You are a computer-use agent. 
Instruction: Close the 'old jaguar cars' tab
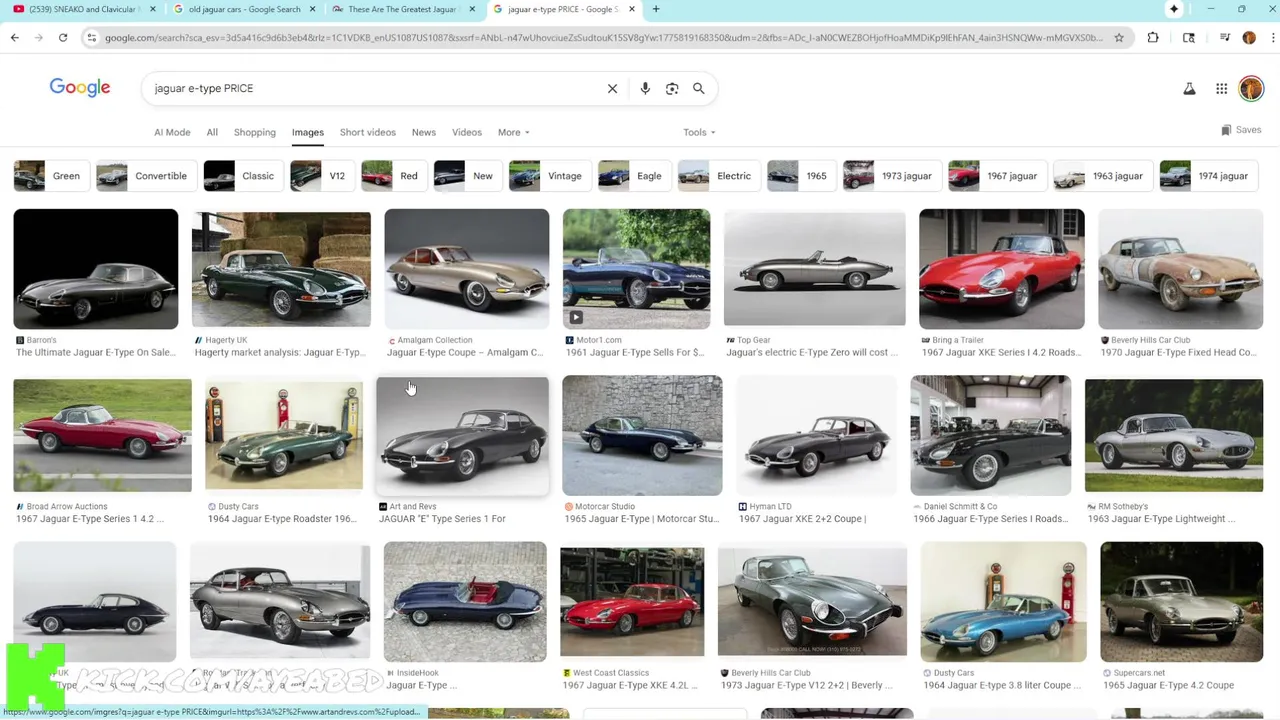tap(313, 9)
